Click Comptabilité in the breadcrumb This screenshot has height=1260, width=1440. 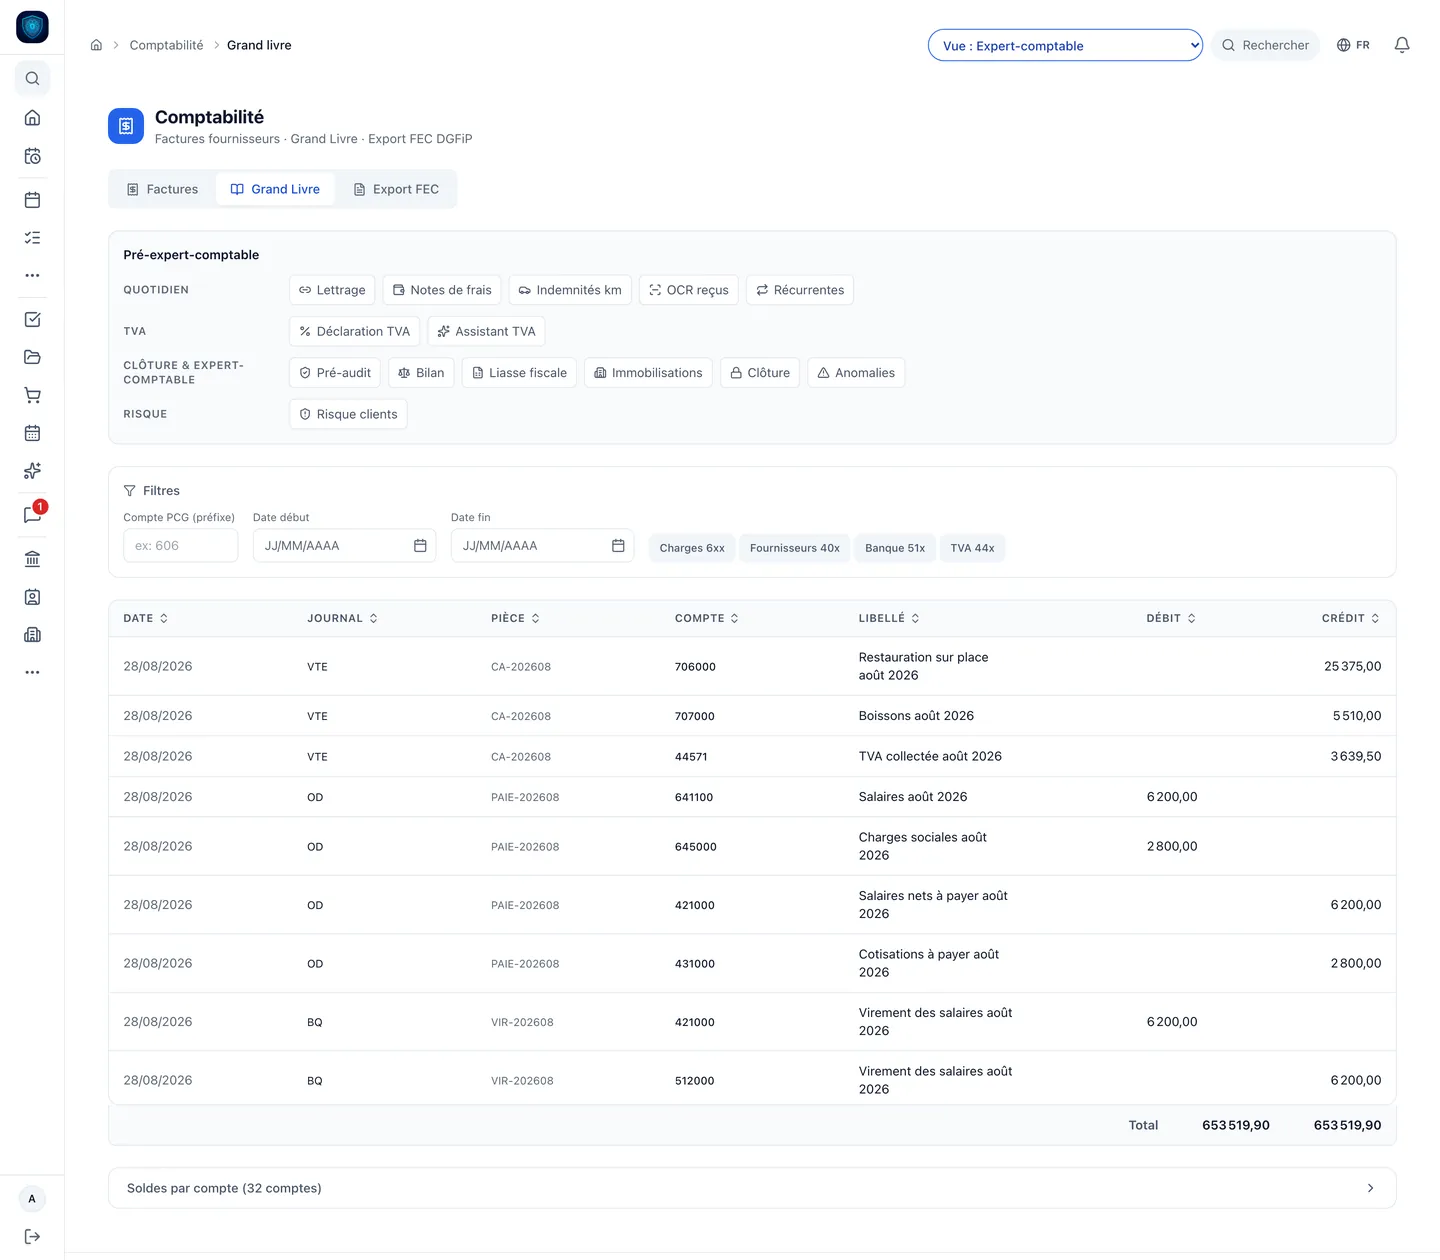coord(166,45)
